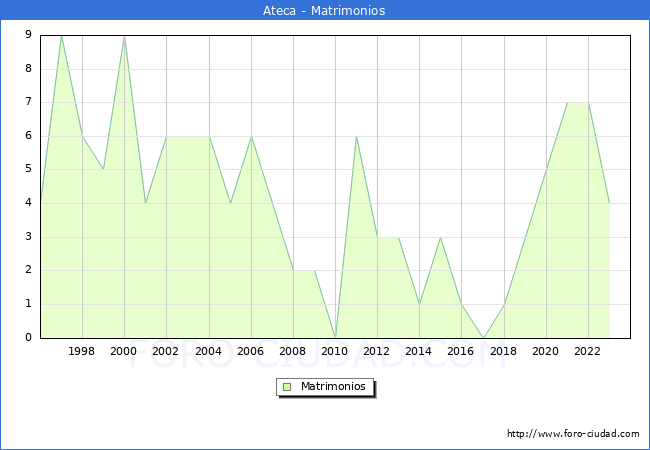Open the http://www.foro-ciudad.com link
This screenshot has width=650, height=450.
[x=573, y=433]
